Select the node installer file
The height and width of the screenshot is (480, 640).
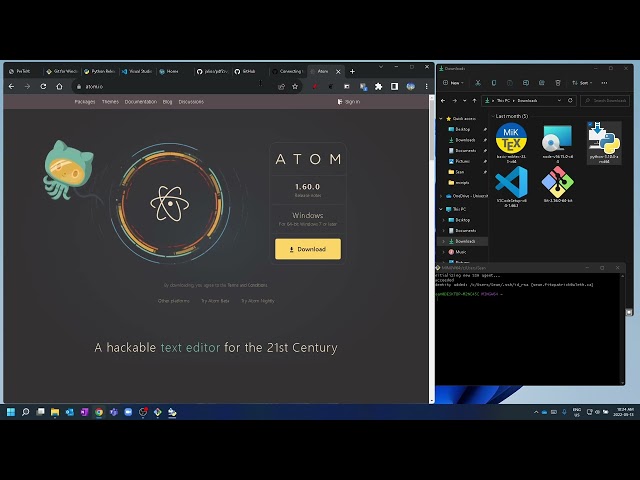point(558,143)
